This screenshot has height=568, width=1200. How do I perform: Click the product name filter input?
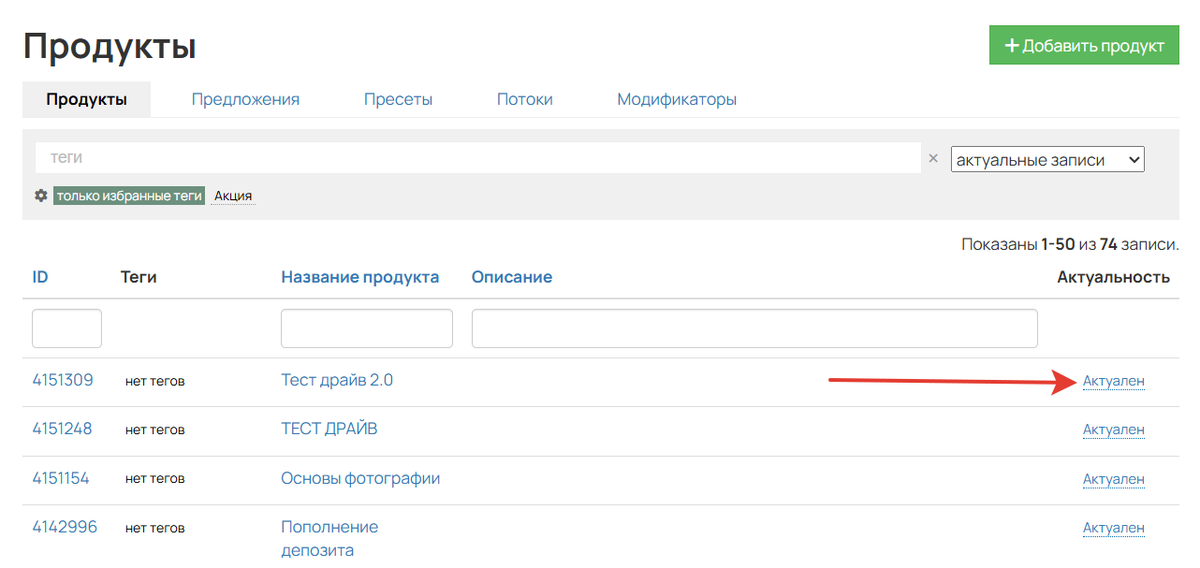[x=367, y=328]
